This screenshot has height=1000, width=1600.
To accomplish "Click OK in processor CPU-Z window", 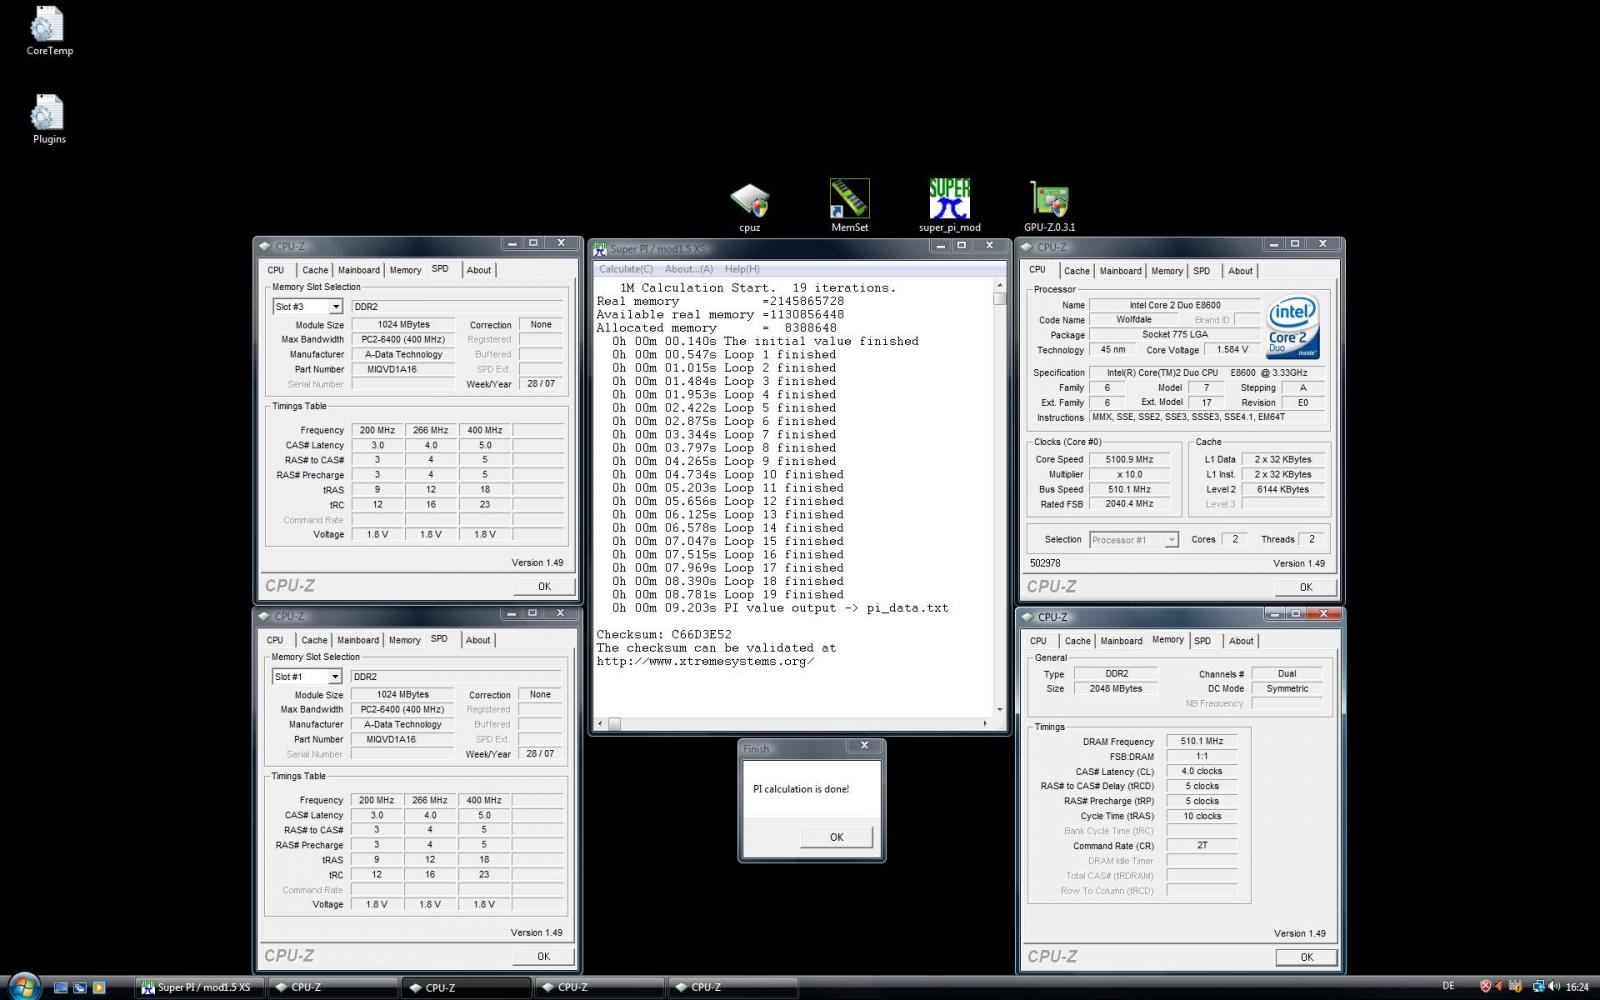I will [1306, 587].
